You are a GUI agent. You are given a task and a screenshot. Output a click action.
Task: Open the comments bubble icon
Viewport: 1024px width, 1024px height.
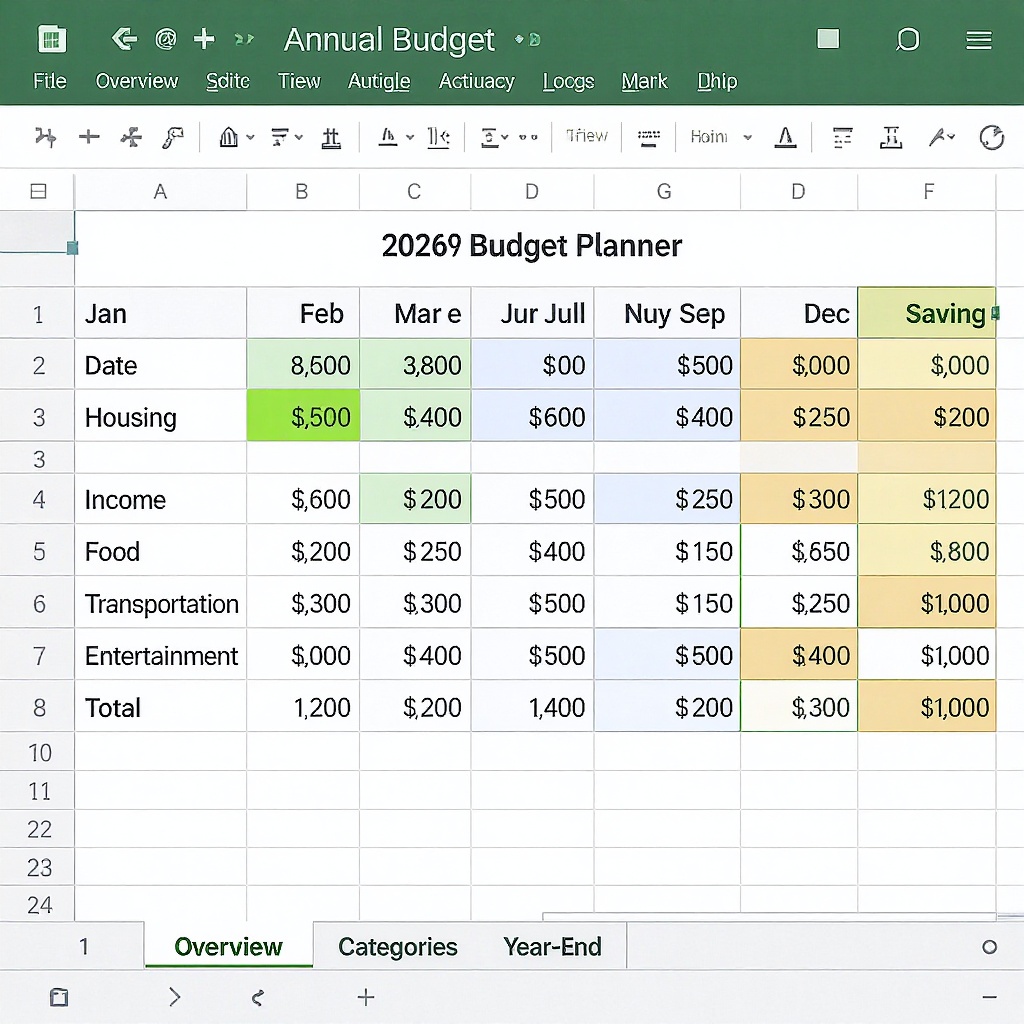pos(907,39)
